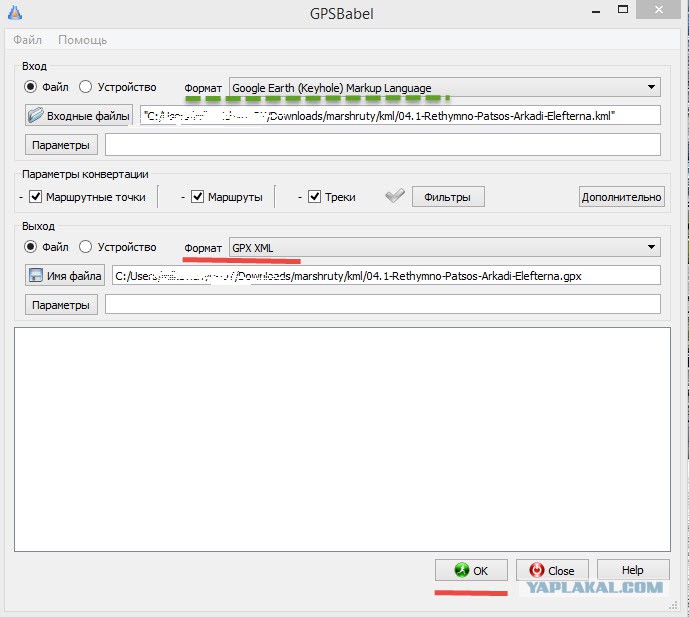
Task: Open the input format dropdown showing Google Earth
Action: click(445, 87)
